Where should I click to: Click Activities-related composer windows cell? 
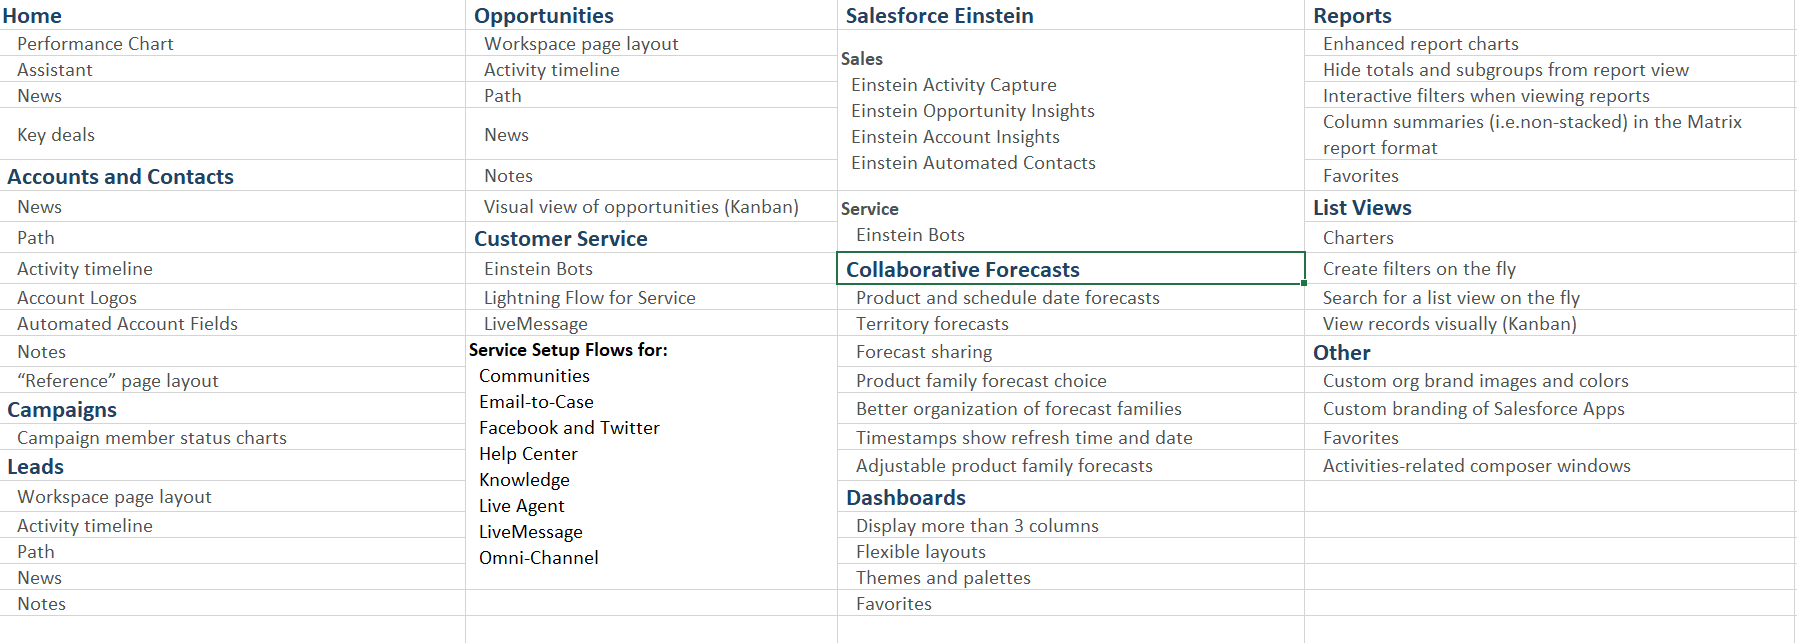pos(1549,466)
